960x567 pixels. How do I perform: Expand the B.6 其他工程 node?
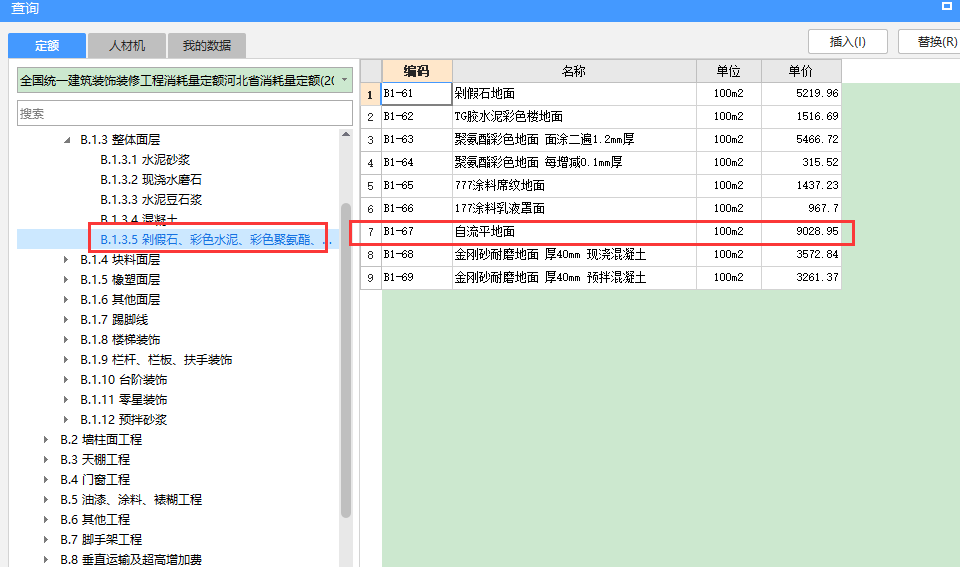pos(46,520)
